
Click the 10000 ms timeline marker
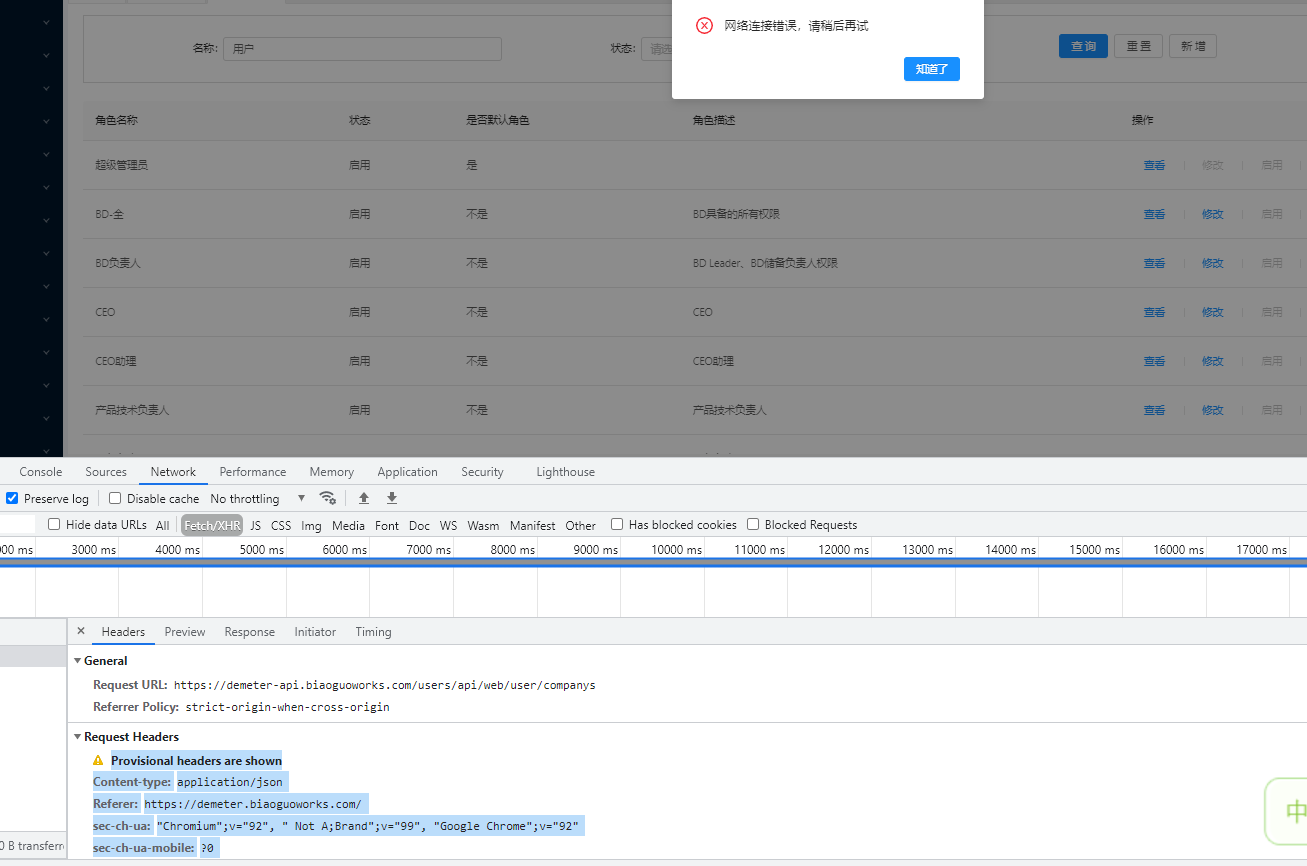pos(676,550)
